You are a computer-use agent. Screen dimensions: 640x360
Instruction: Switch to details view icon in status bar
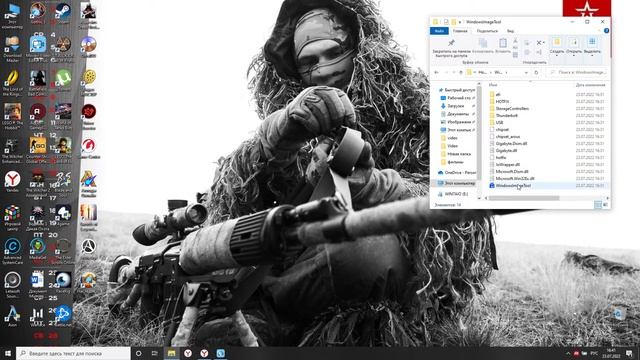coord(598,204)
